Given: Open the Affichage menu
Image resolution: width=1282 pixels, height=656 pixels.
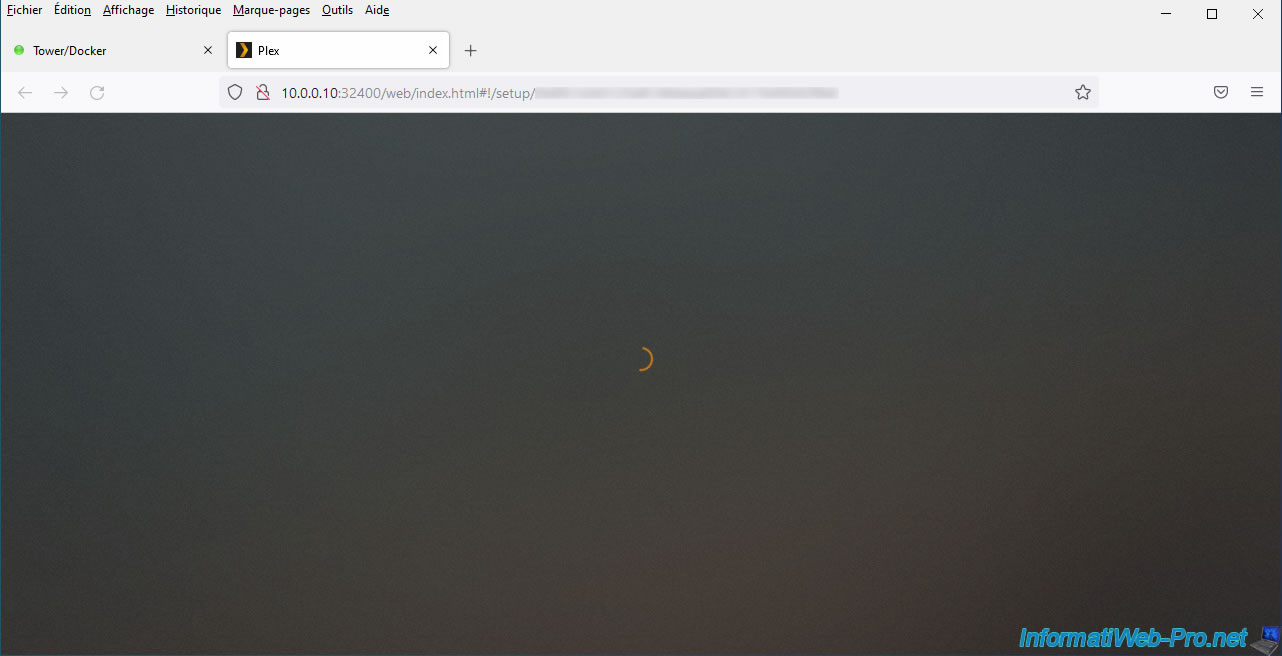Looking at the screenshot, I should [x=128, y=10].
